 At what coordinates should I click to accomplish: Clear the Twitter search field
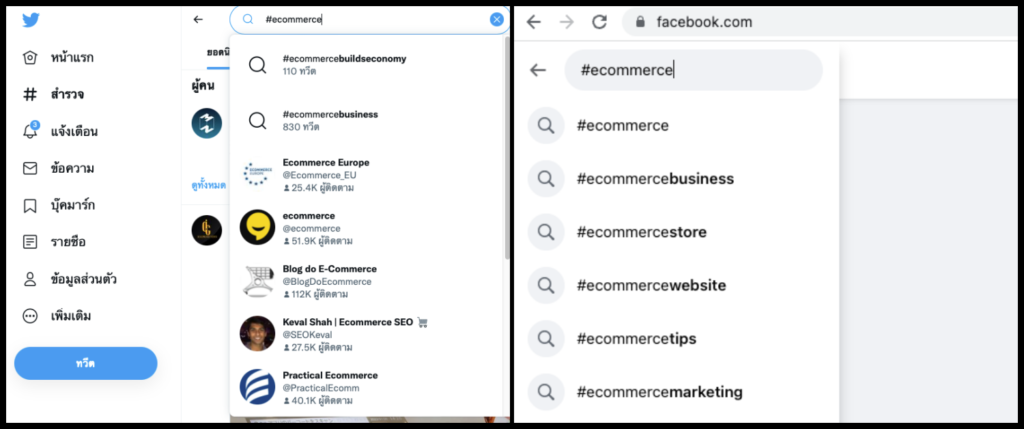point(497,19)
